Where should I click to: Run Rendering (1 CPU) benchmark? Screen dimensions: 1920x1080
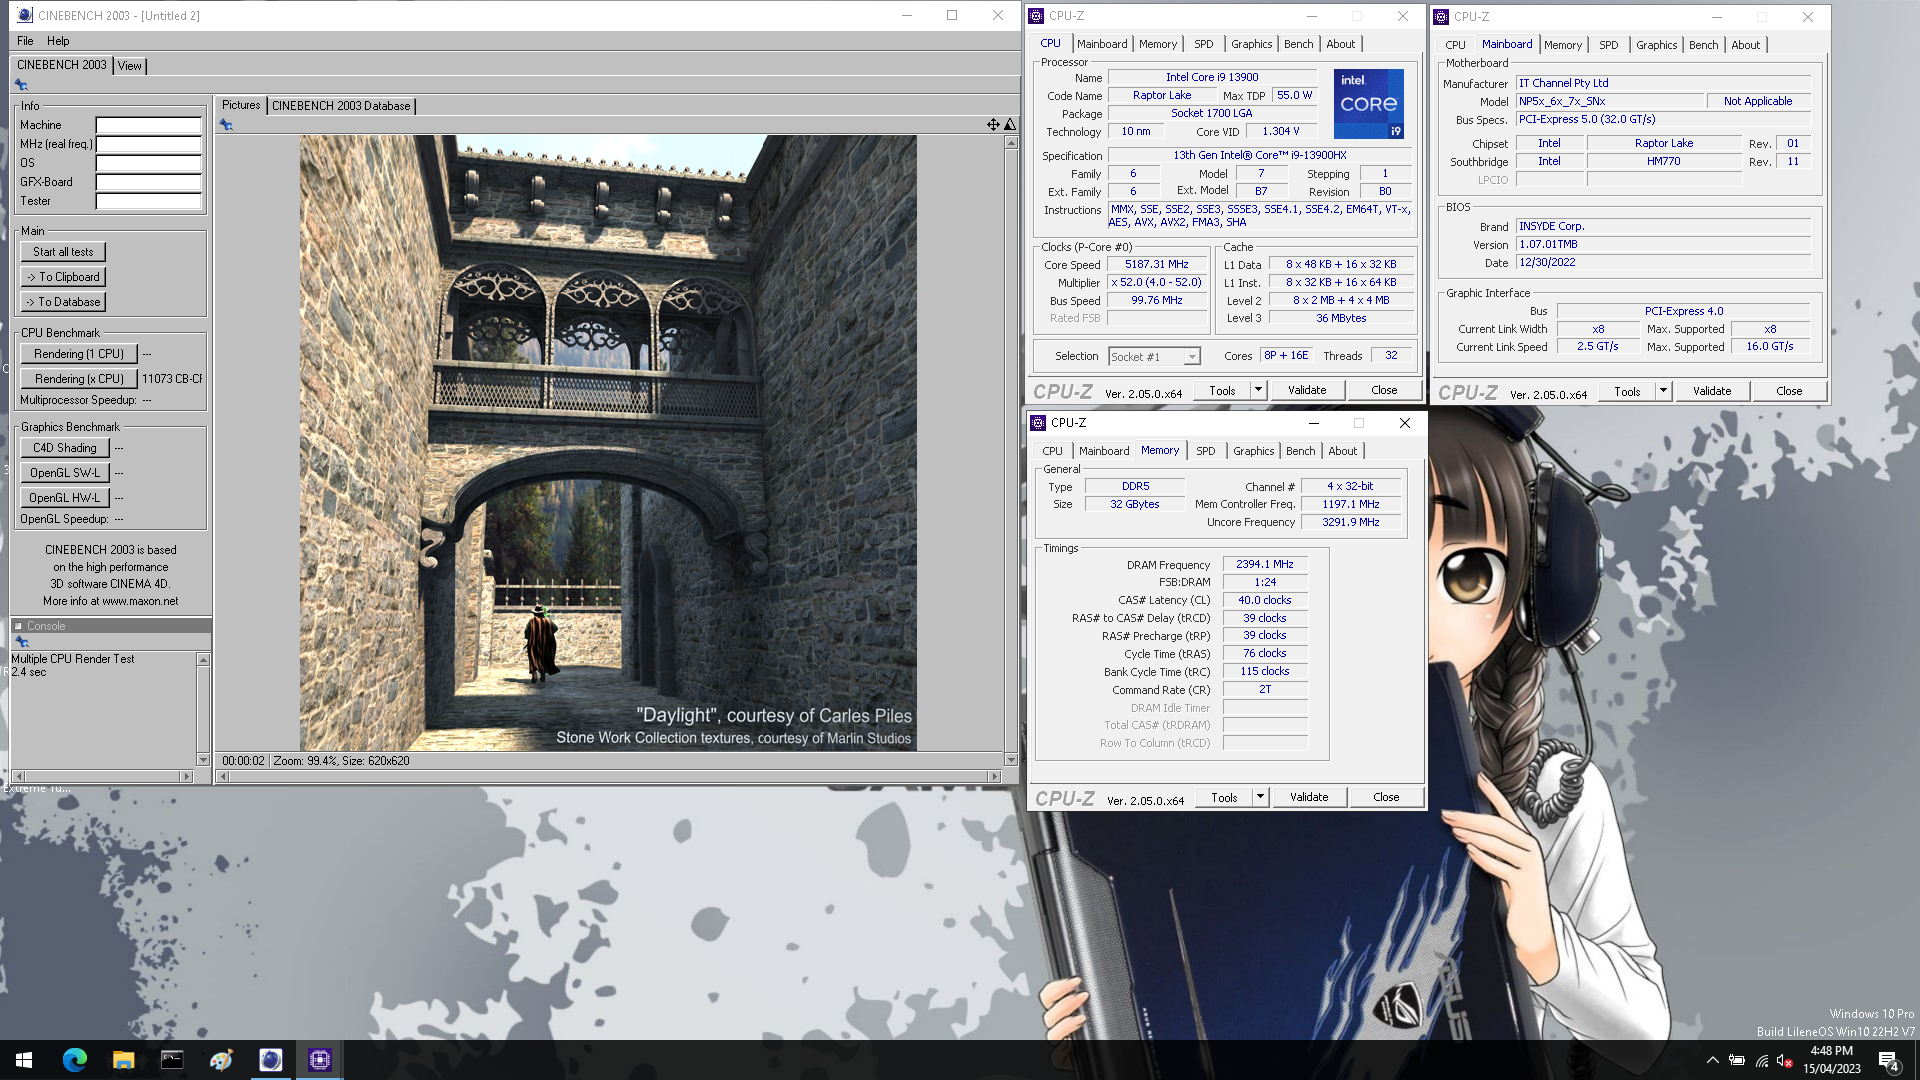point(79,354)
